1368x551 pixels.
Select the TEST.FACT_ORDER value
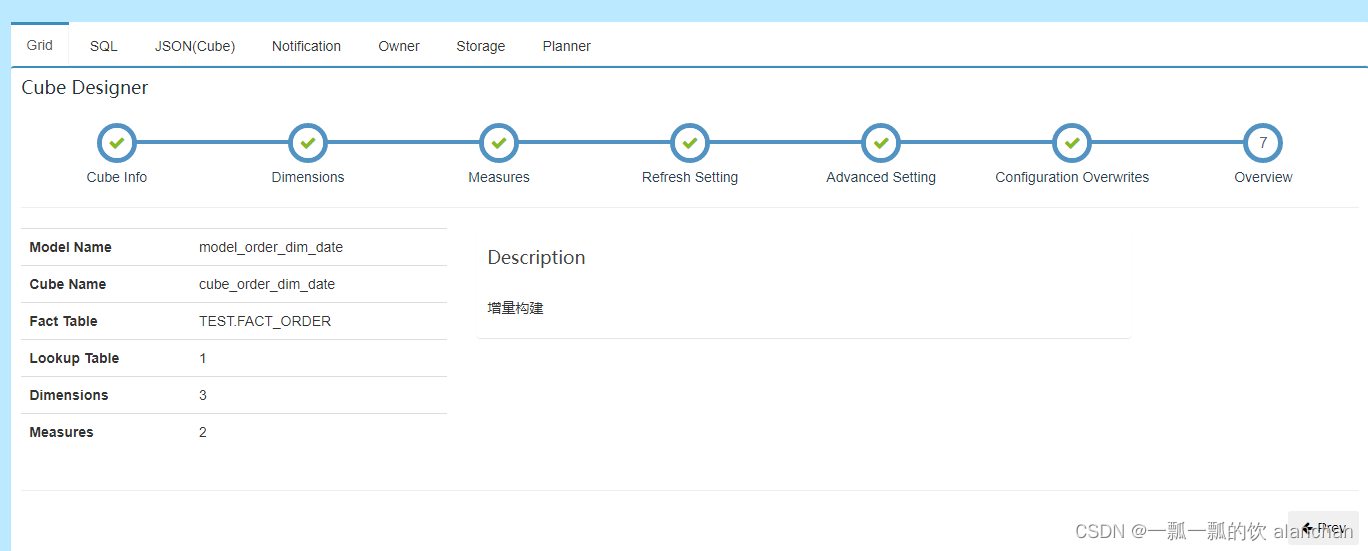tap(265, 321)
